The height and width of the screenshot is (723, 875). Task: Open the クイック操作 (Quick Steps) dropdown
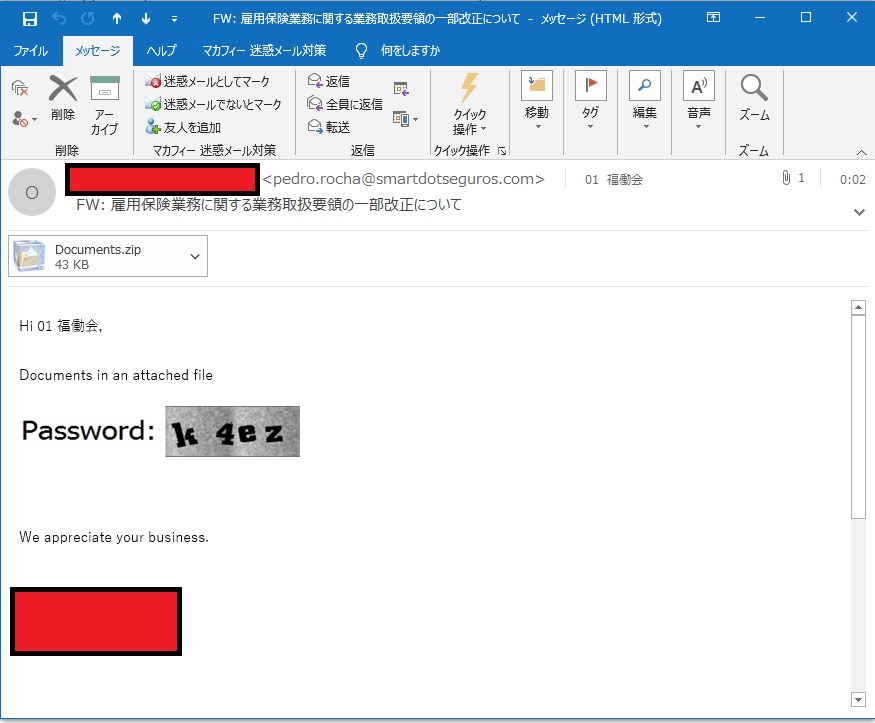469,104
